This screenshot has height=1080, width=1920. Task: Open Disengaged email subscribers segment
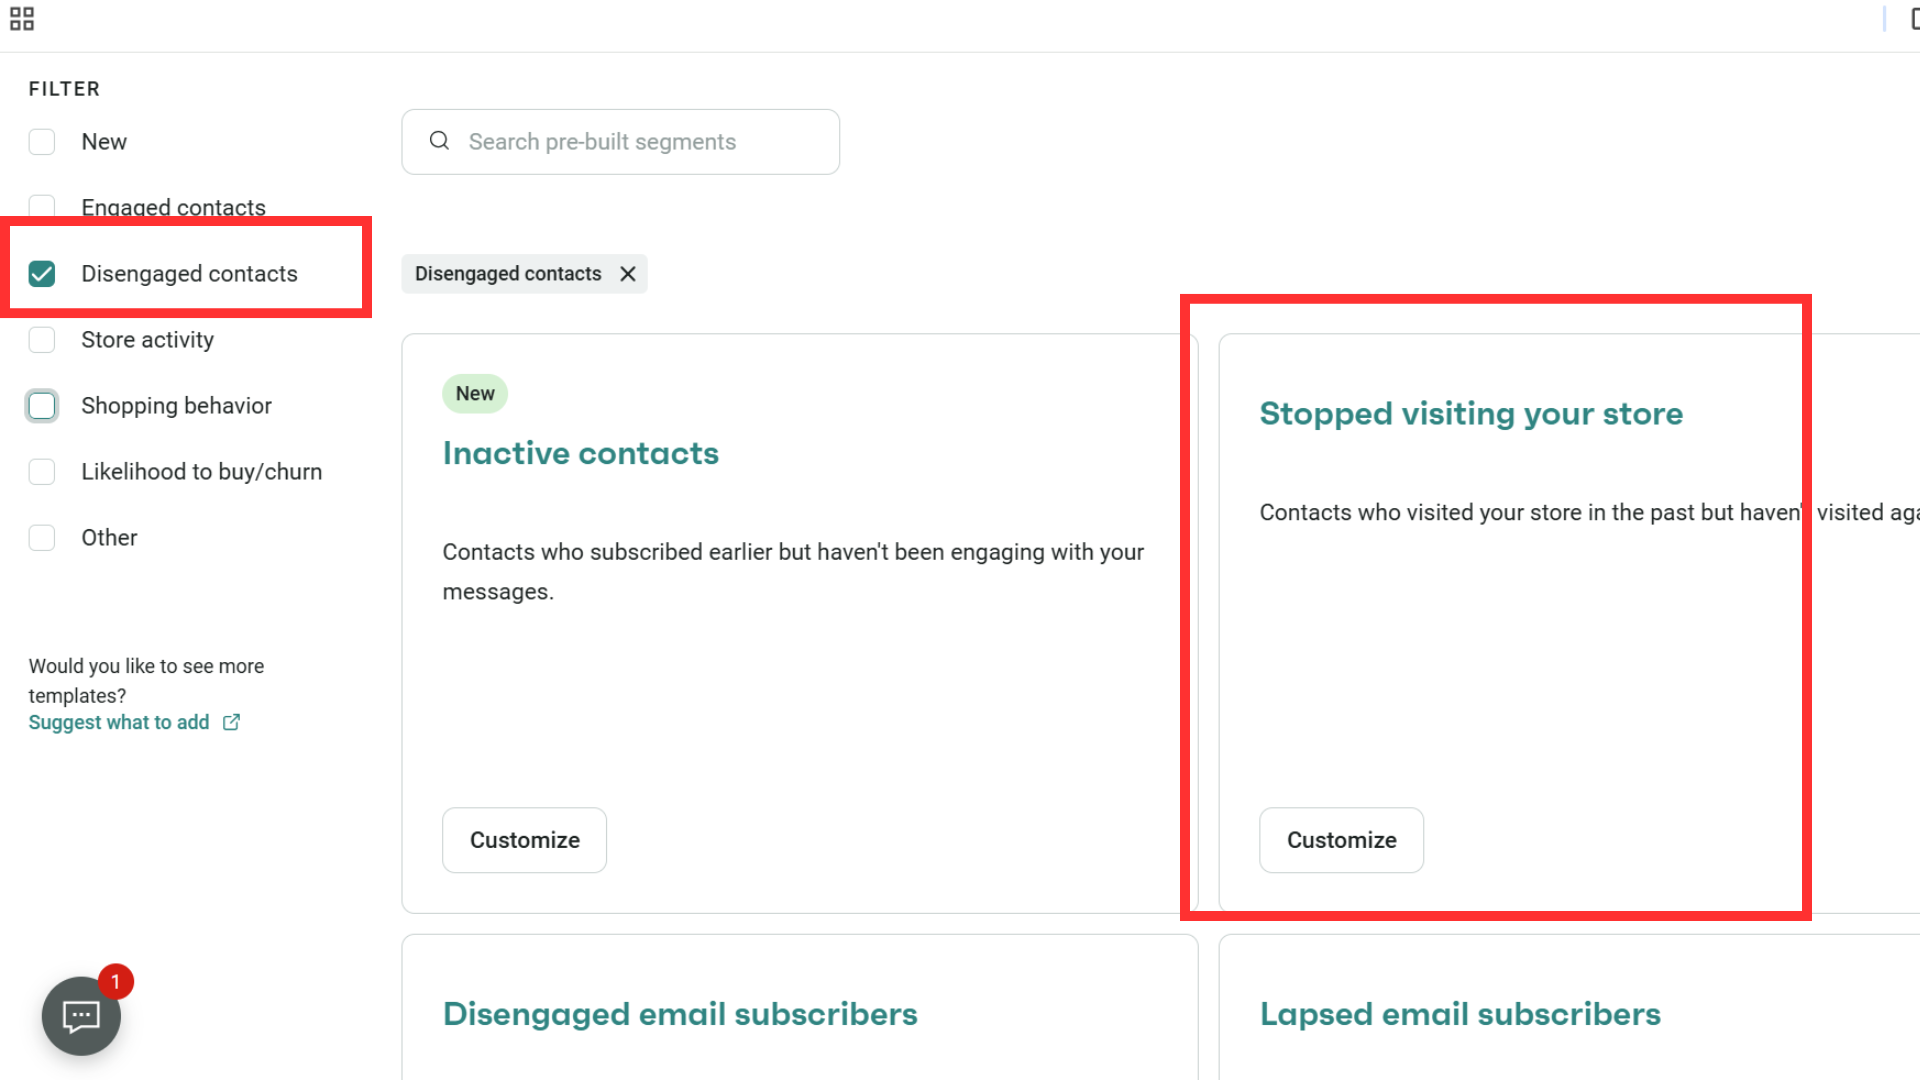(680, 1014)
